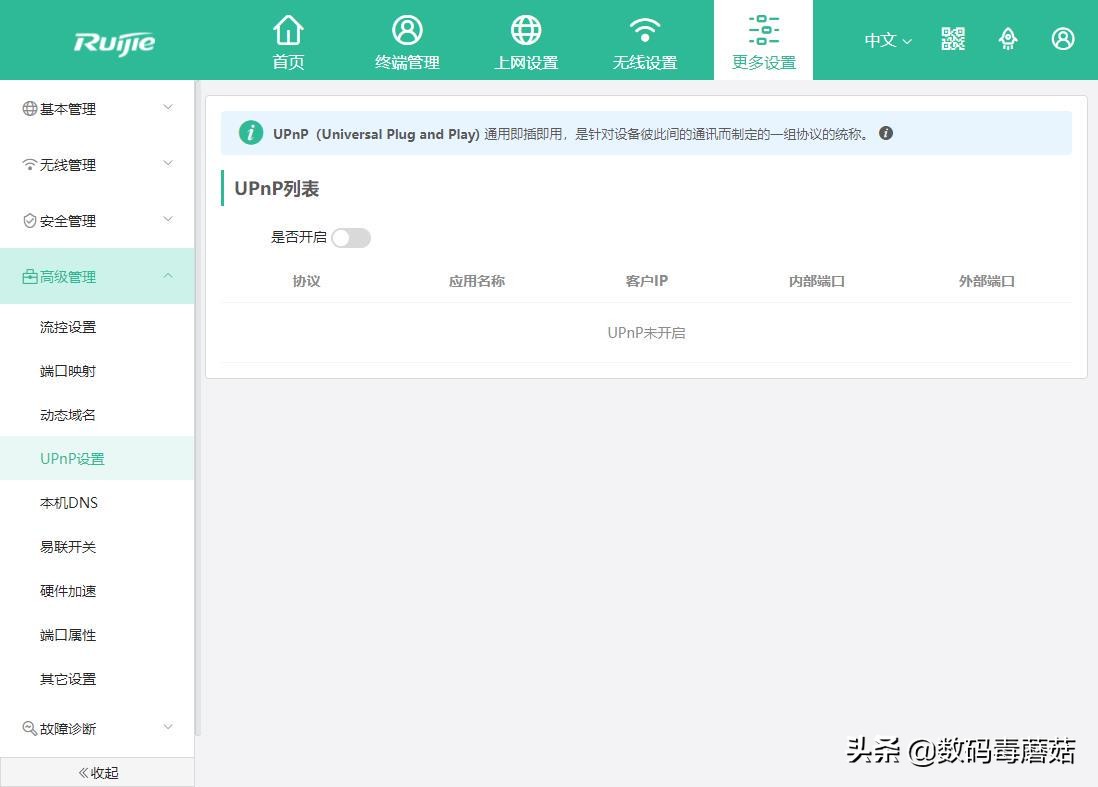Viewport: 1098px width, 787px height.
Task: Click the 安全管理 collapse chevron
Action: pos(167,220)
